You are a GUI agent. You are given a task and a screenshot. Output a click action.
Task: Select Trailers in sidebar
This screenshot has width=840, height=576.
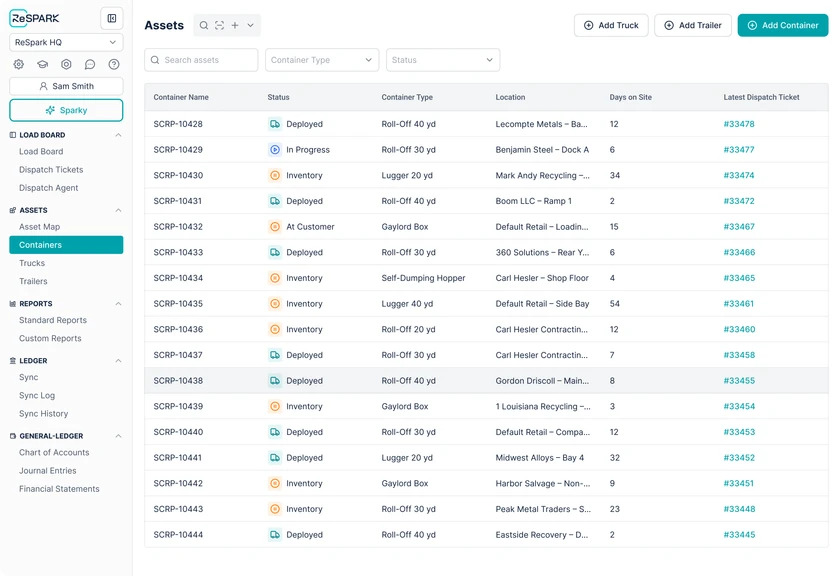[x=33, y=281]
